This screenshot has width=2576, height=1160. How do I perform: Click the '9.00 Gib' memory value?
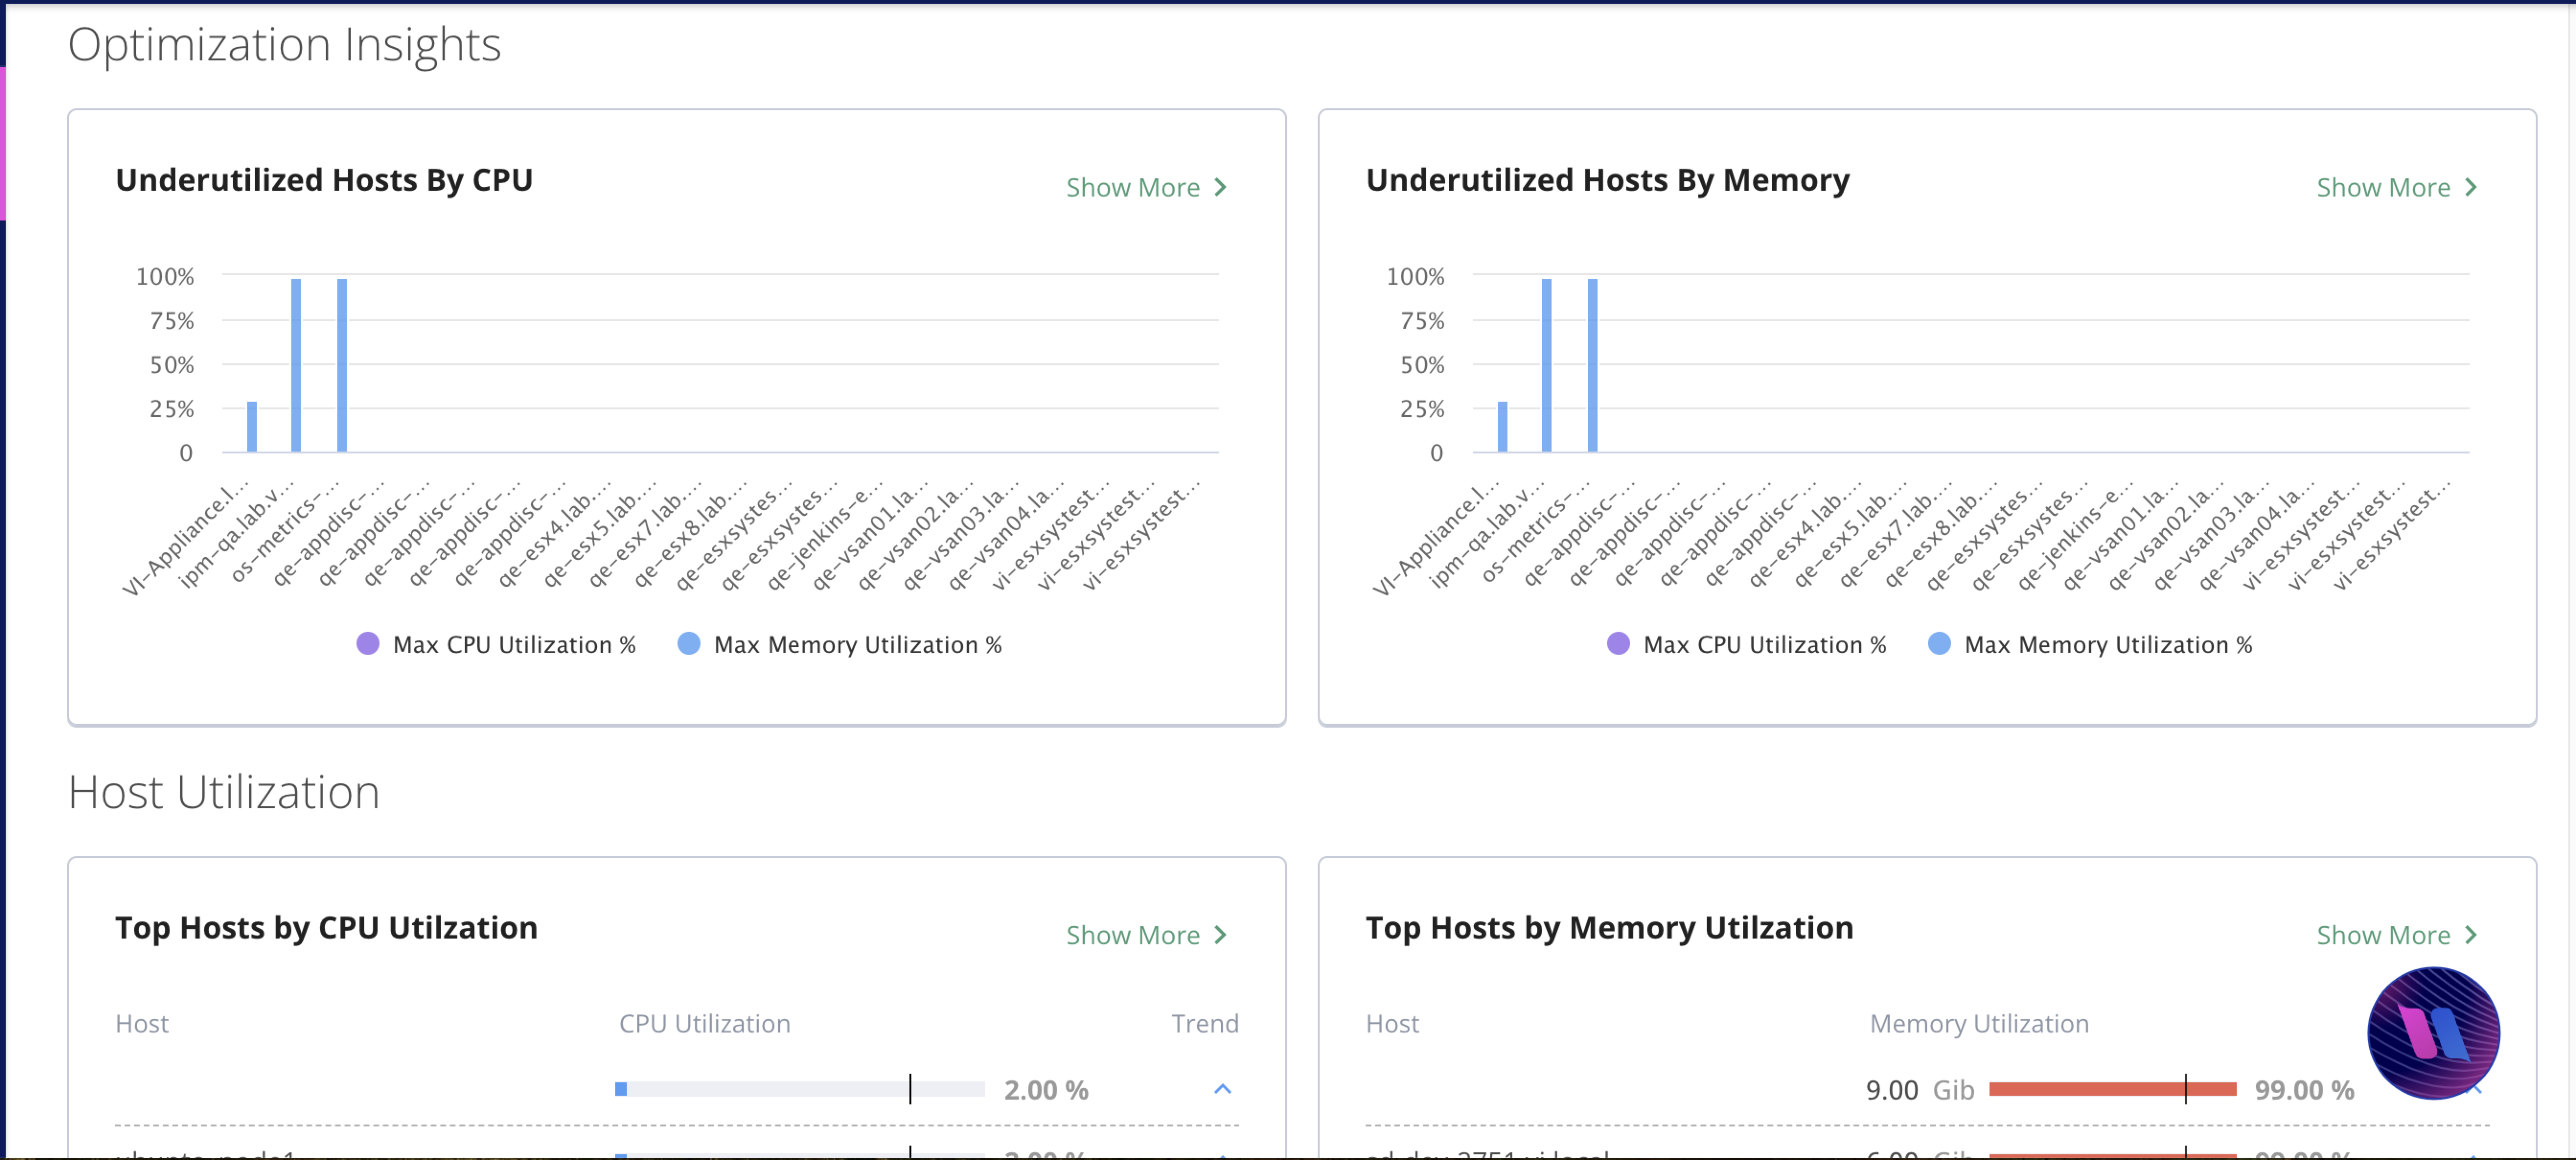pyautogui.click(x=1920, y=1089)
